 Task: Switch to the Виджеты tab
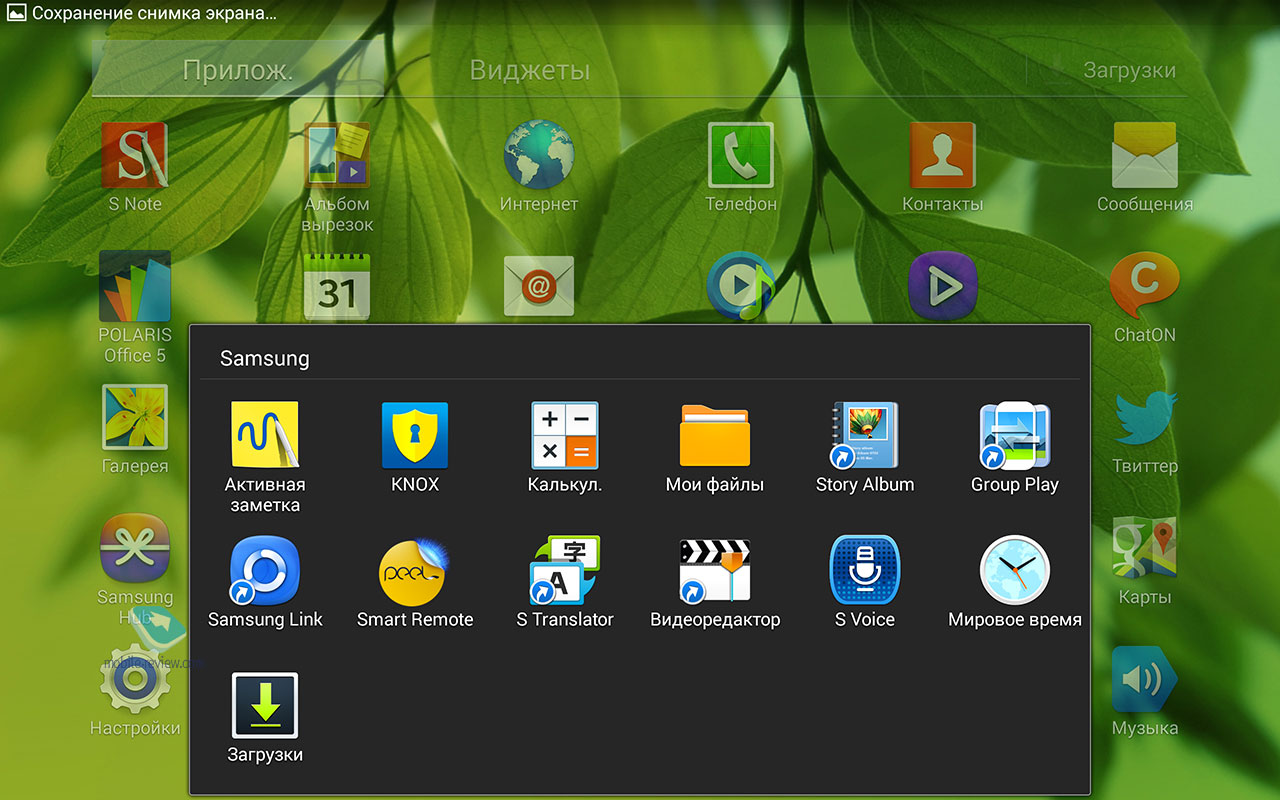click(530, 70)
